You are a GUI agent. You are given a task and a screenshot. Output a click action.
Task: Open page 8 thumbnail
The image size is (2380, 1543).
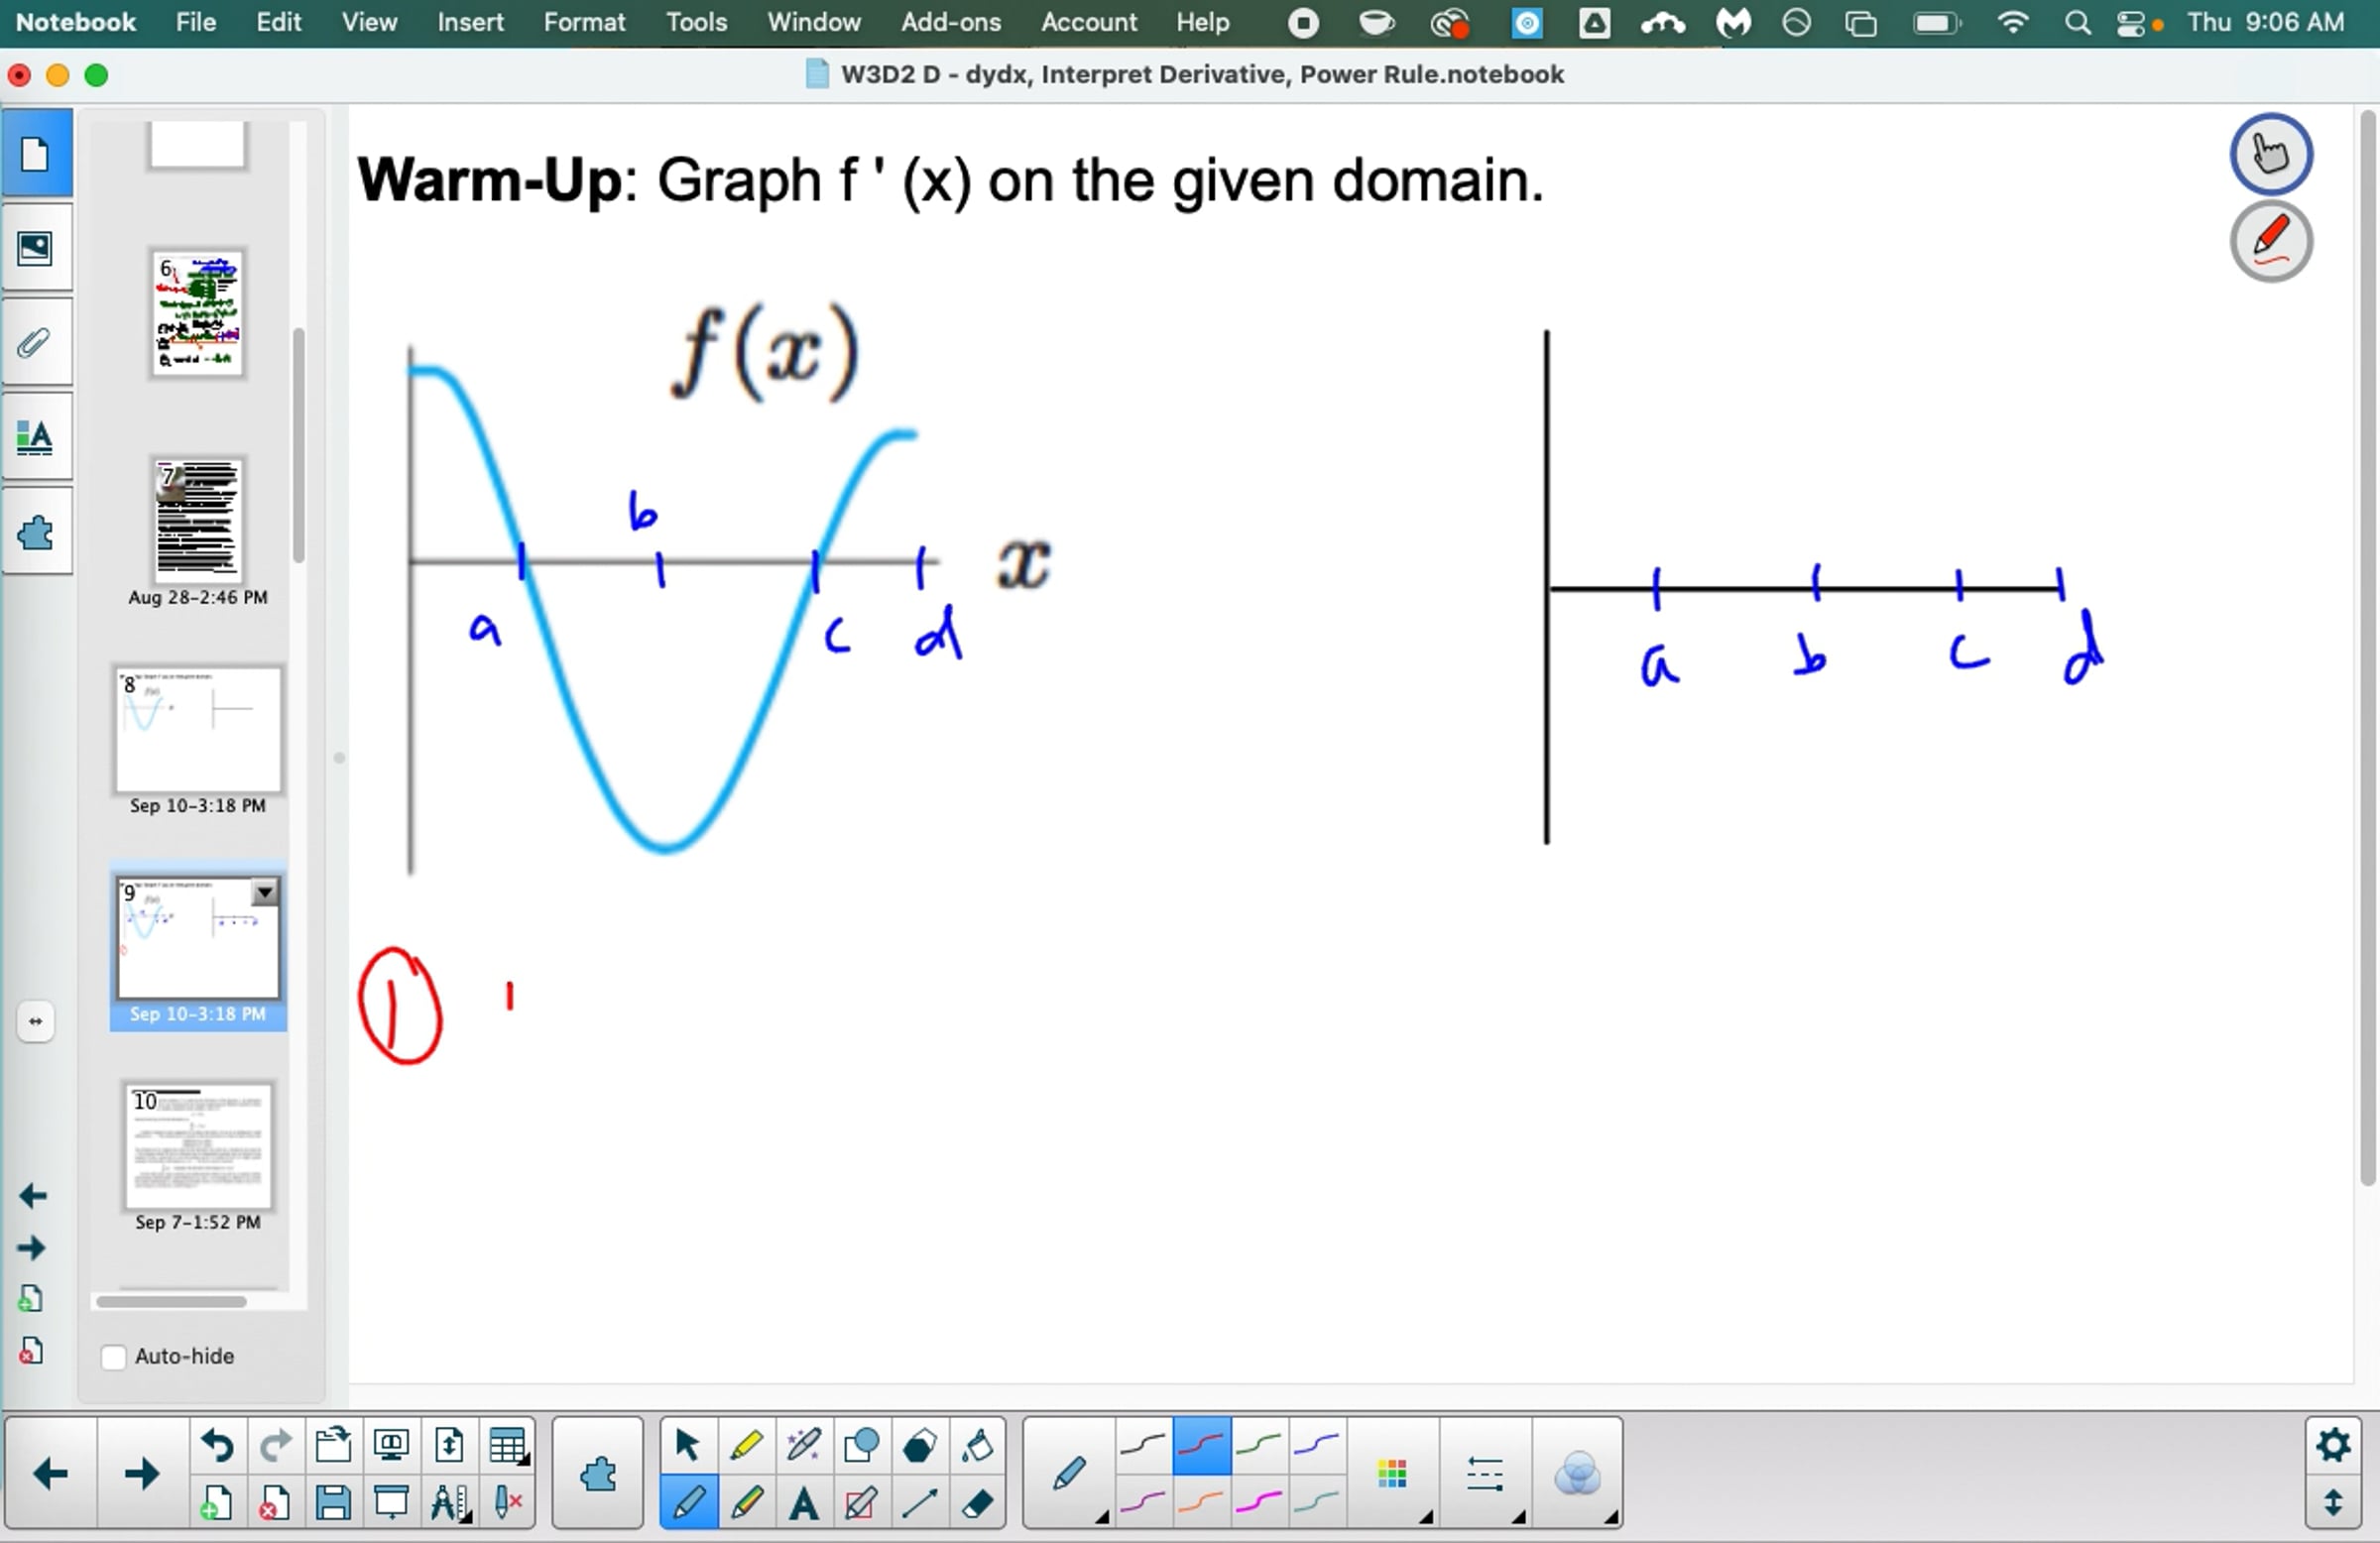click(198, 730)
